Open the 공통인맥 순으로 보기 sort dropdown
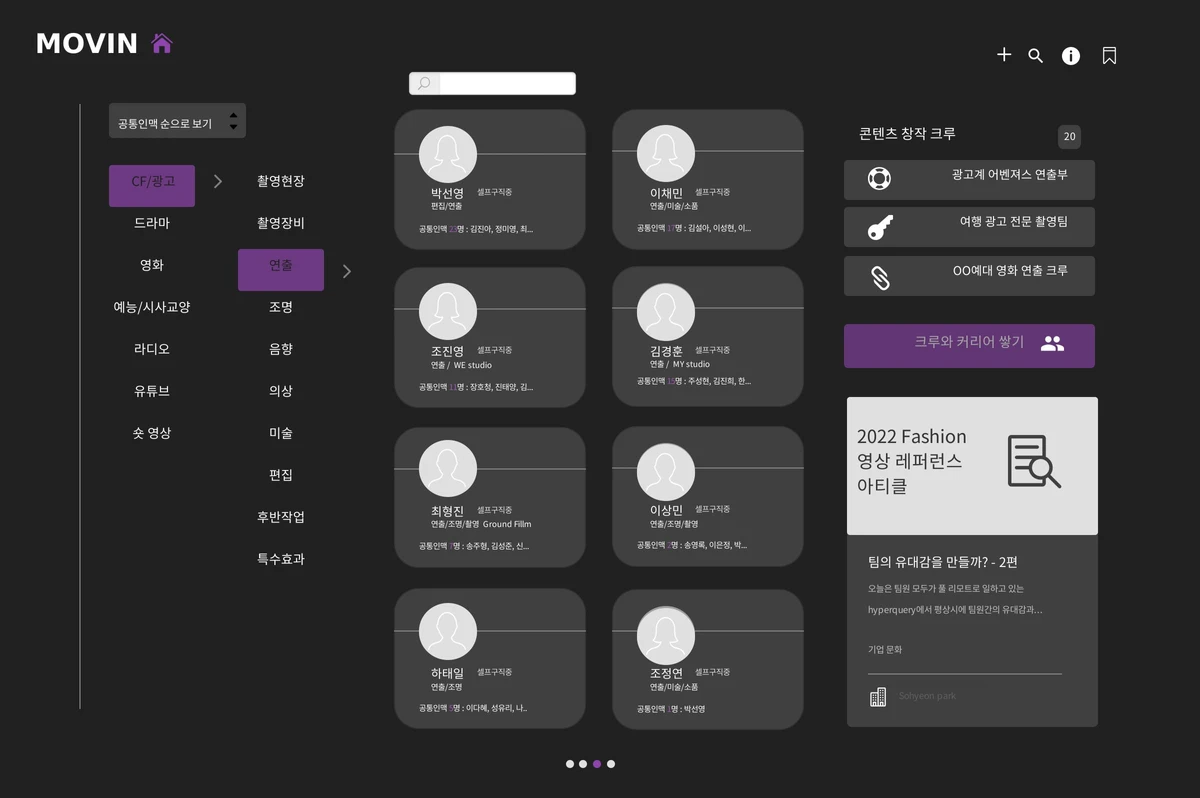The width and height of the screenshot is (1200, 798). point(177,121)
